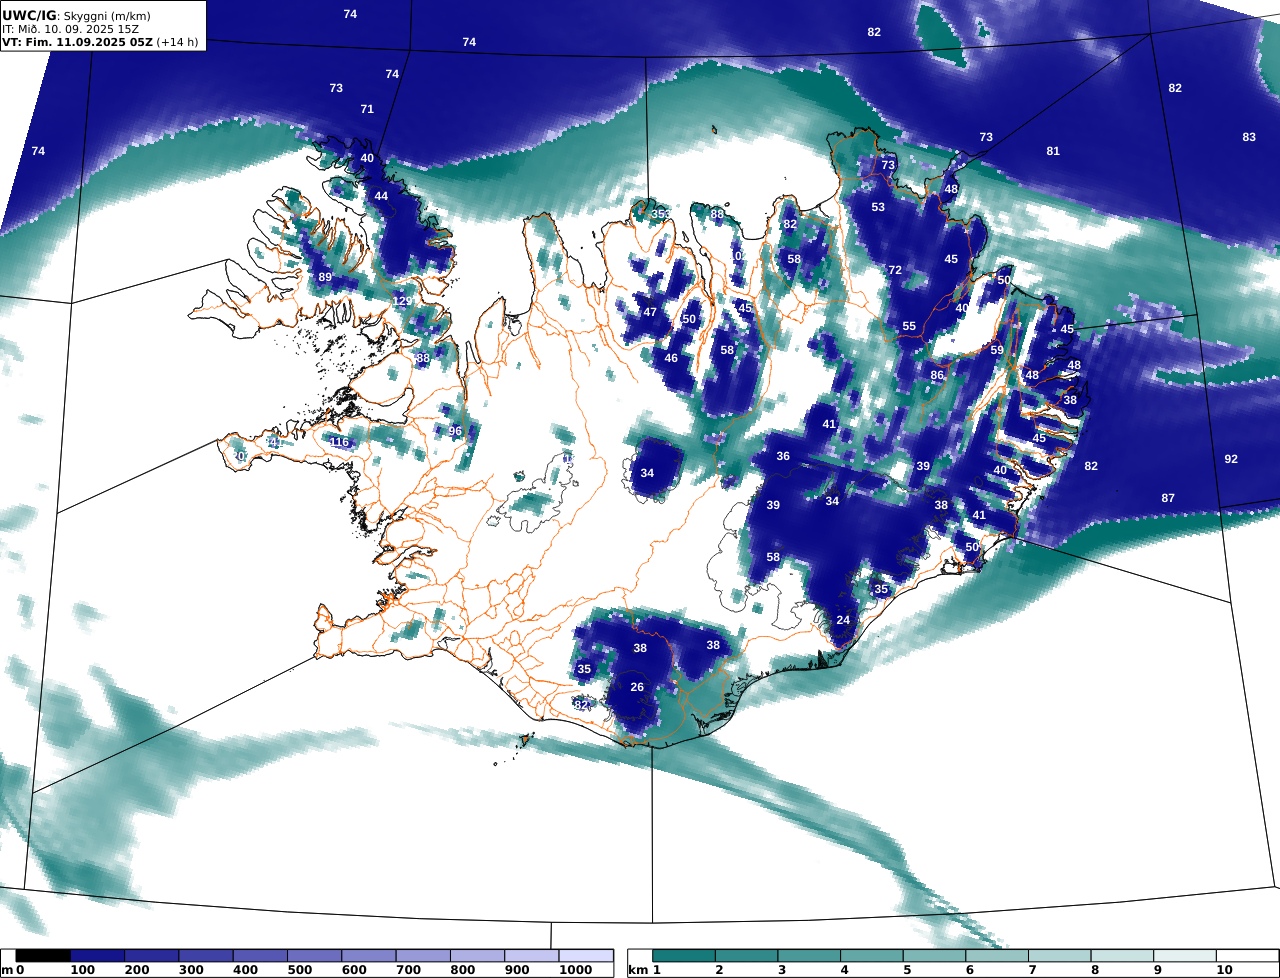Click the 0–100 m black legend swatch

tap(43, 956)
